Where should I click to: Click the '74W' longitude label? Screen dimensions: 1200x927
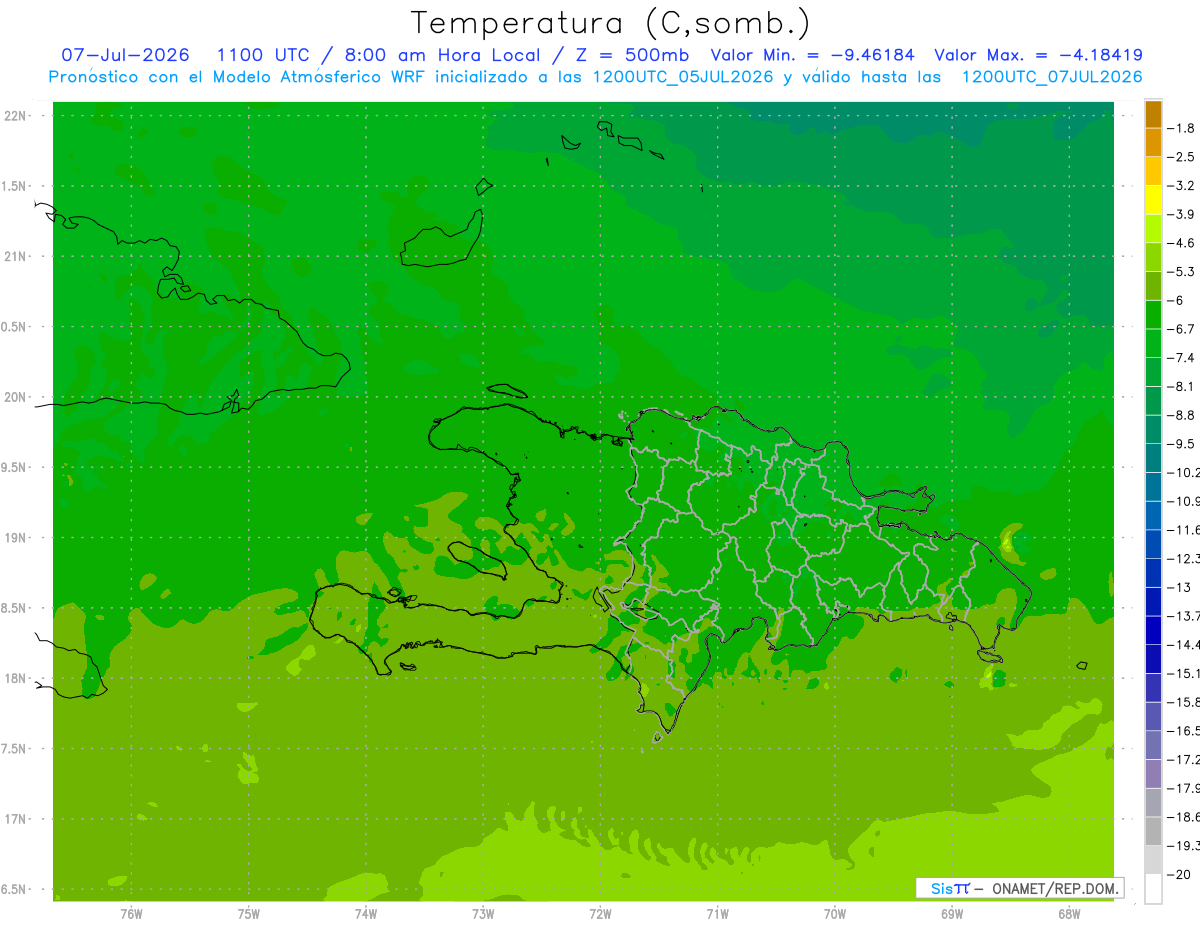pos(366,914)
